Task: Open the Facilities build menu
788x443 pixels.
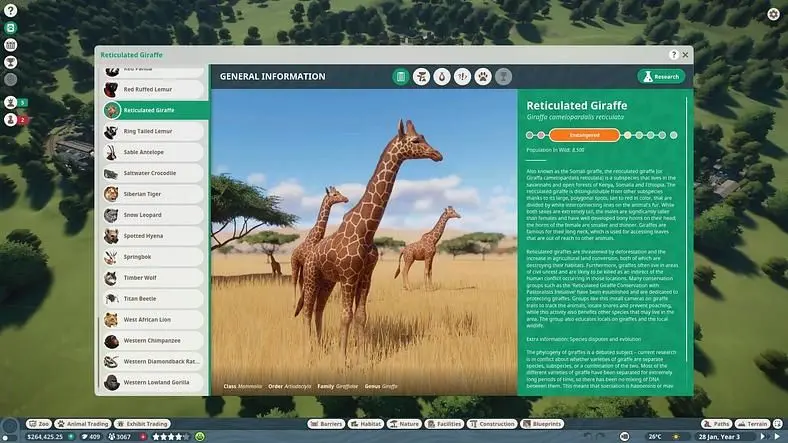Action: click(x=444, y=424)
